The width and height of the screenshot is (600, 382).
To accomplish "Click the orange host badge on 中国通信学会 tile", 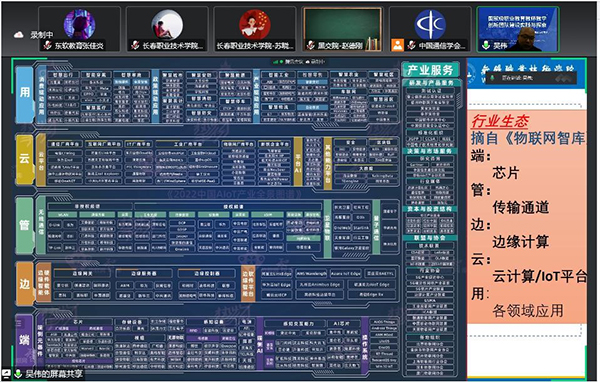I will (x=398, y=45).
